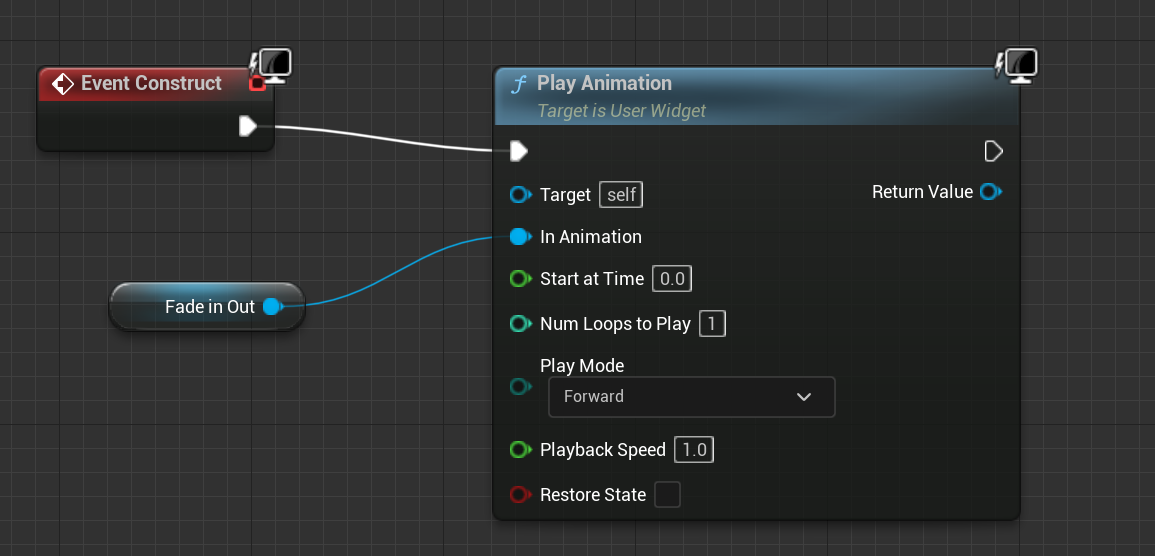Open the Play Mode Forward dropdown
Image resolution: width=1155 pixels, height=556 pixels.
click(x=692, y=397)
